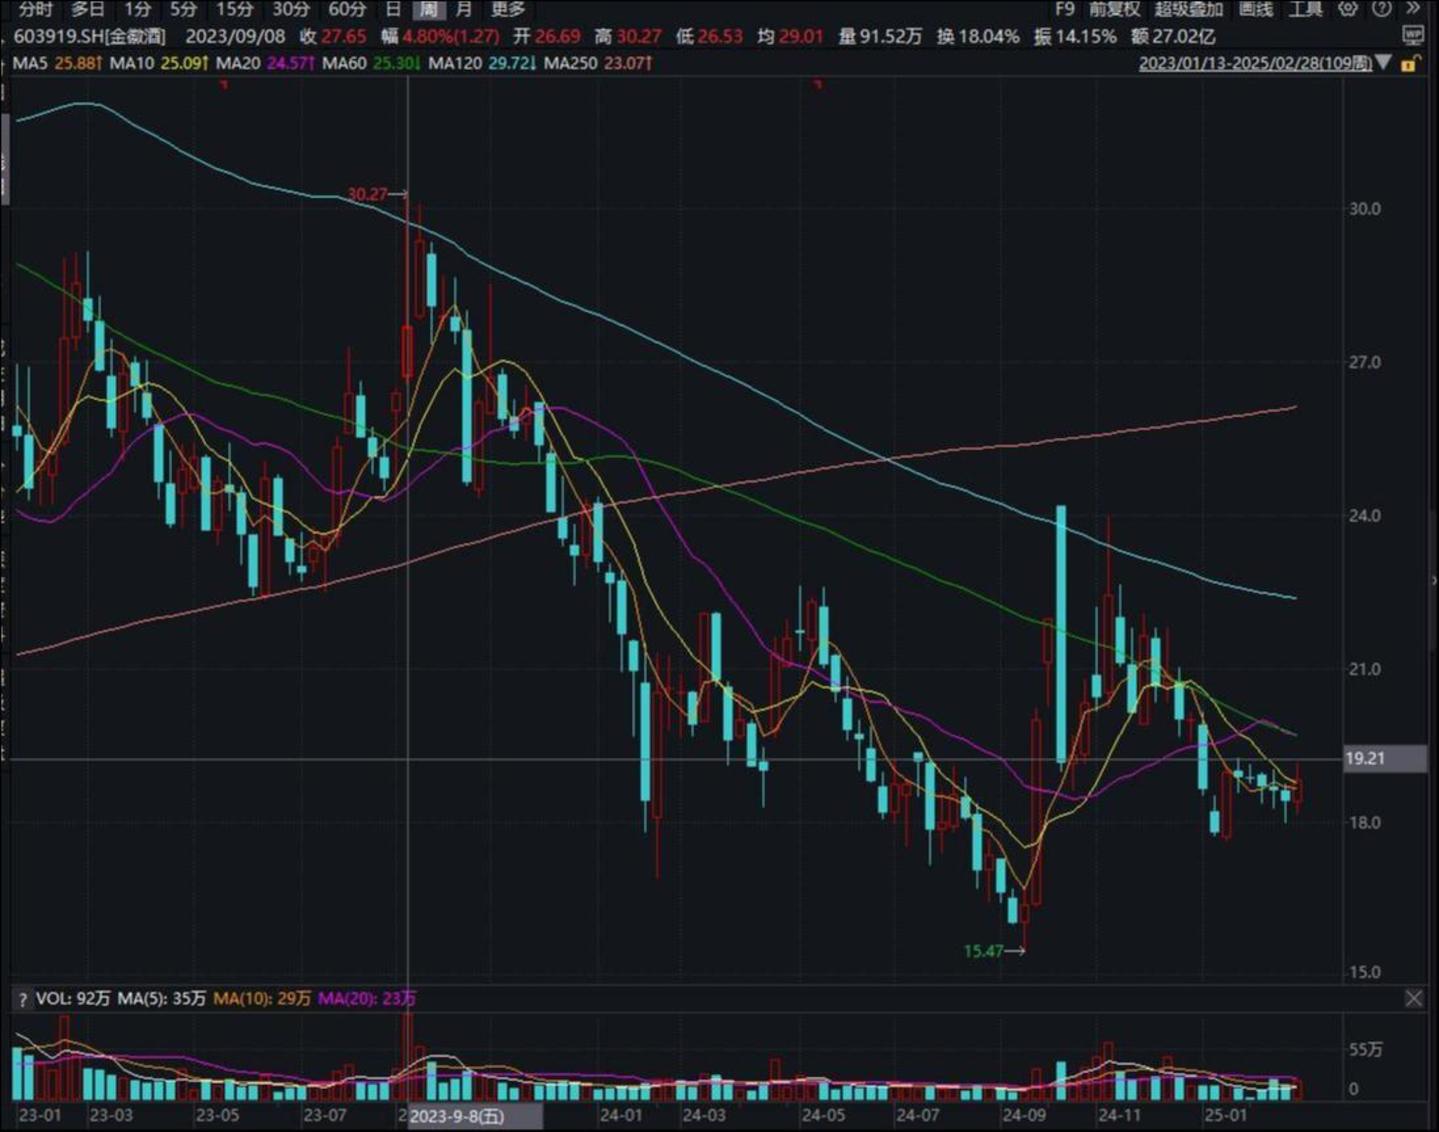Viewport: 1439px width, 1132px height.
Task: Click the monitor icon below the top toolbar
Action: (1412, 36)
